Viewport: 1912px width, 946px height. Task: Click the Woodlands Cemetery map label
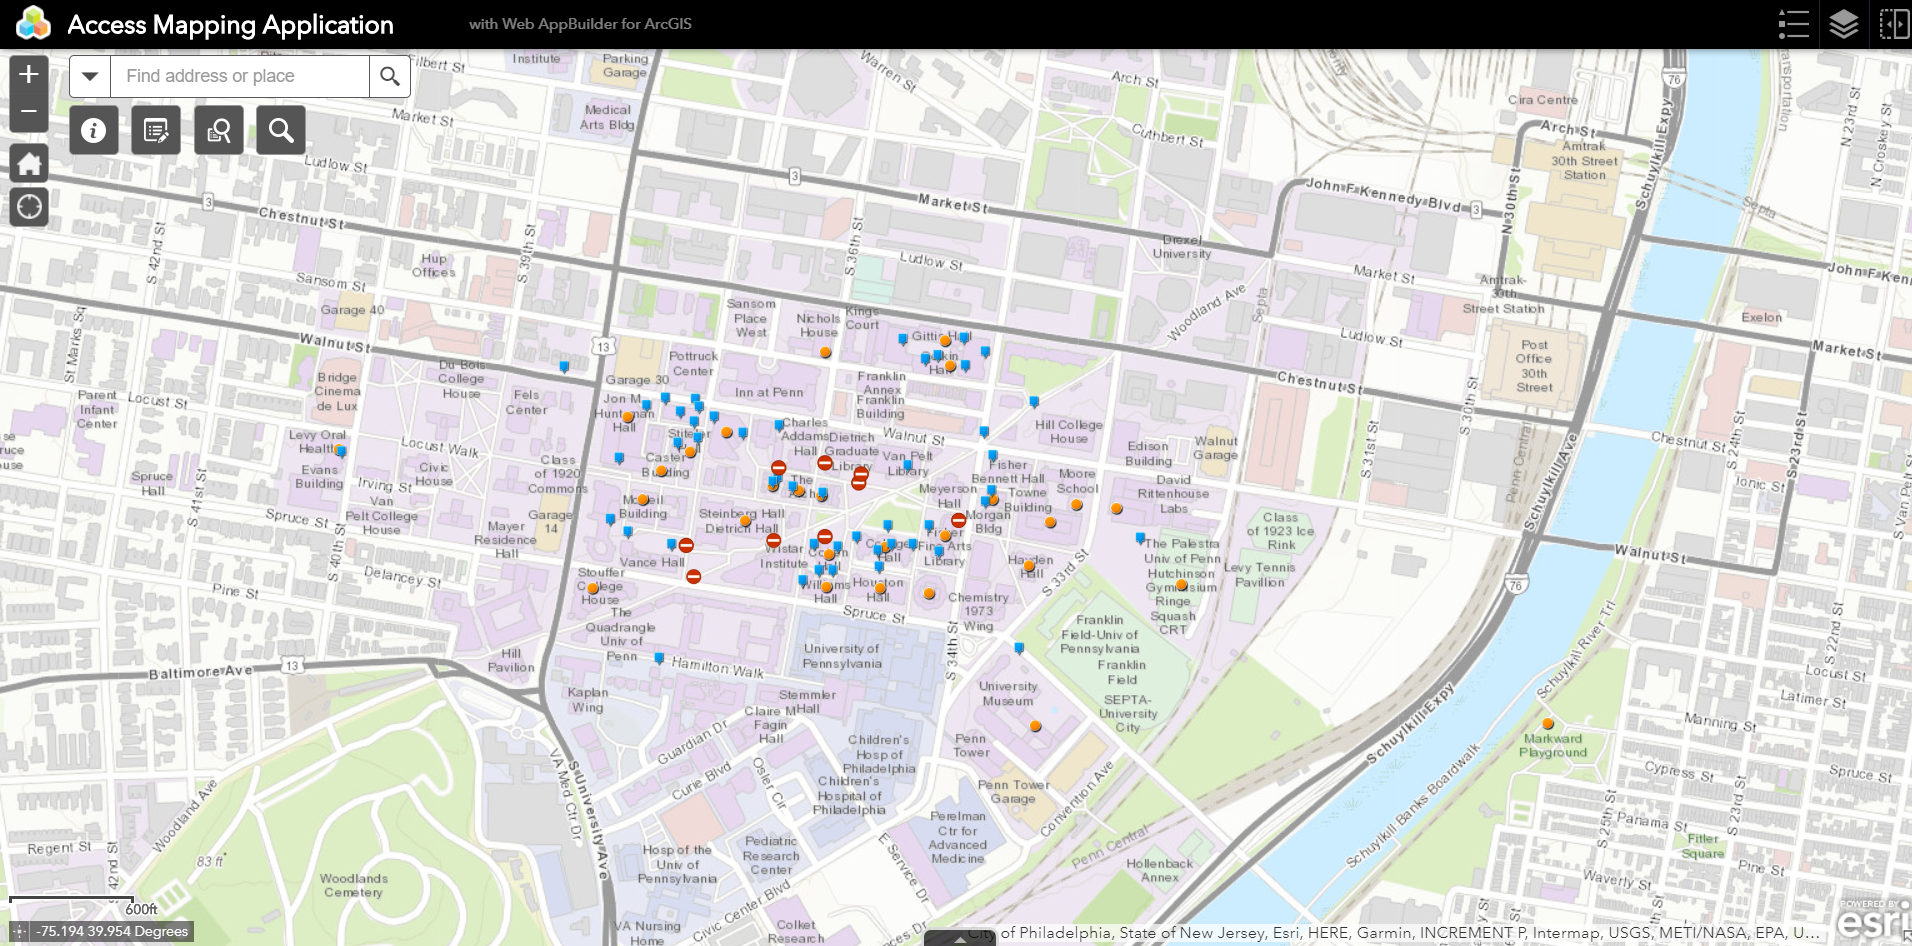pos(353,885)
